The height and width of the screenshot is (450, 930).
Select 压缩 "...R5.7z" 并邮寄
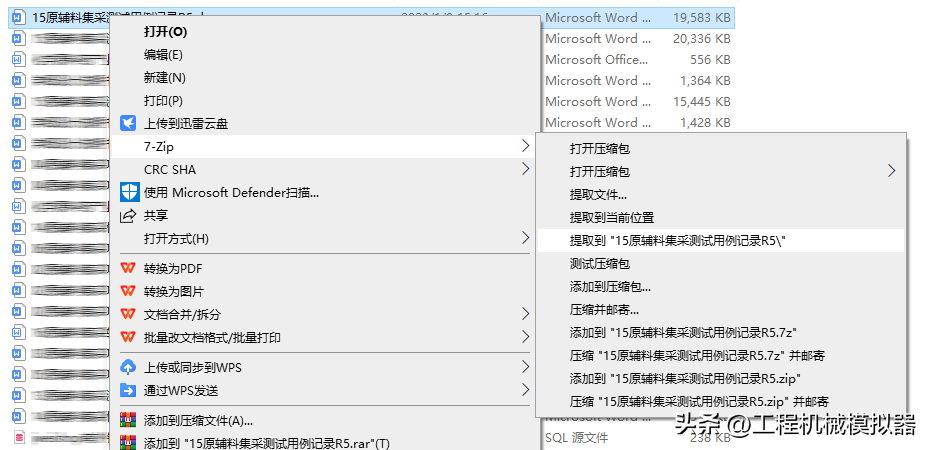[698, 356]
